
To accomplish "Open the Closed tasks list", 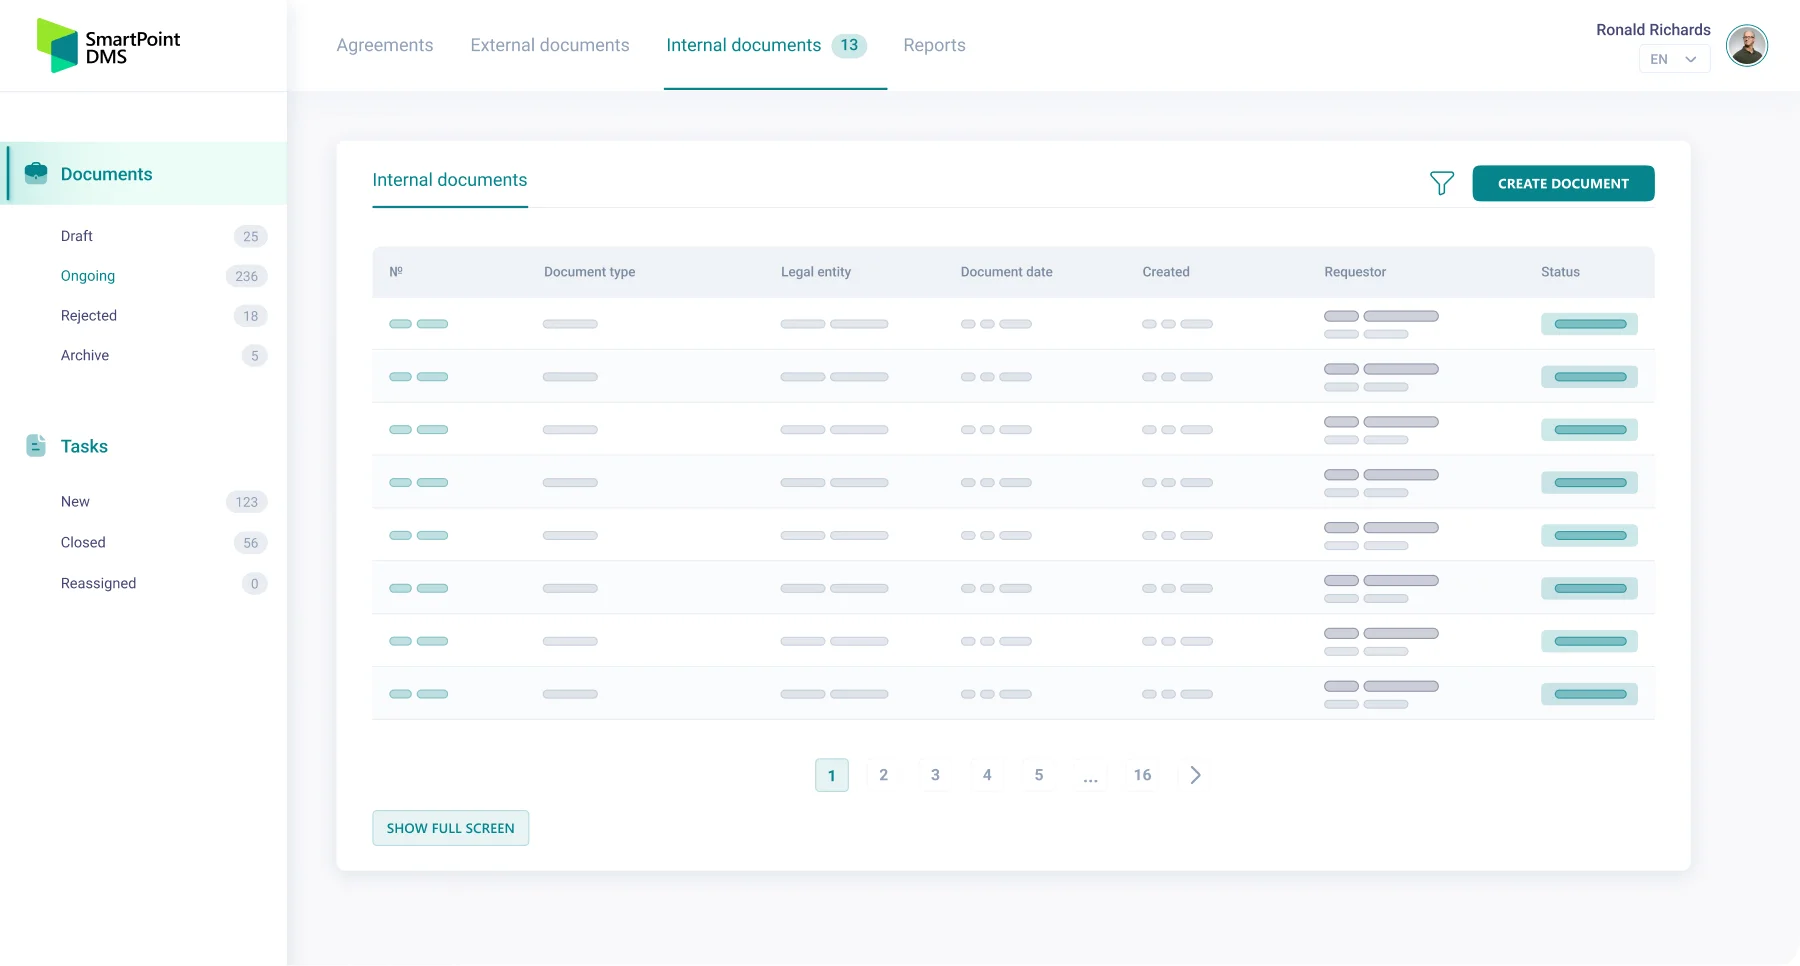I will [x=83, y=542].
